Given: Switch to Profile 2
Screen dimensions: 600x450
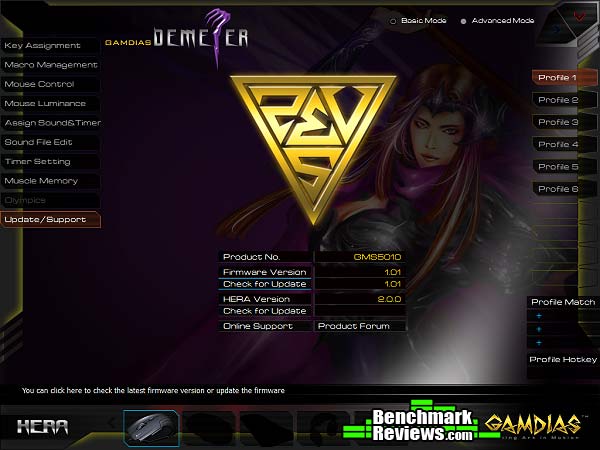Looking at the screenshot, I should point(559,100).
